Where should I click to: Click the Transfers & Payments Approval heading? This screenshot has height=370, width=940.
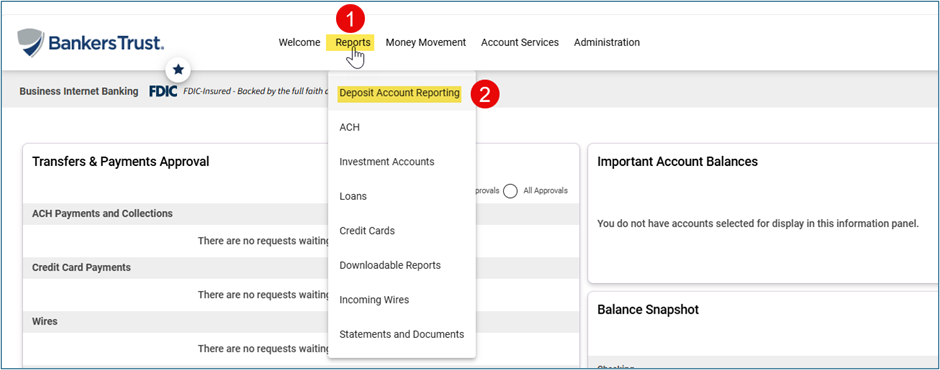pos(120,162)
